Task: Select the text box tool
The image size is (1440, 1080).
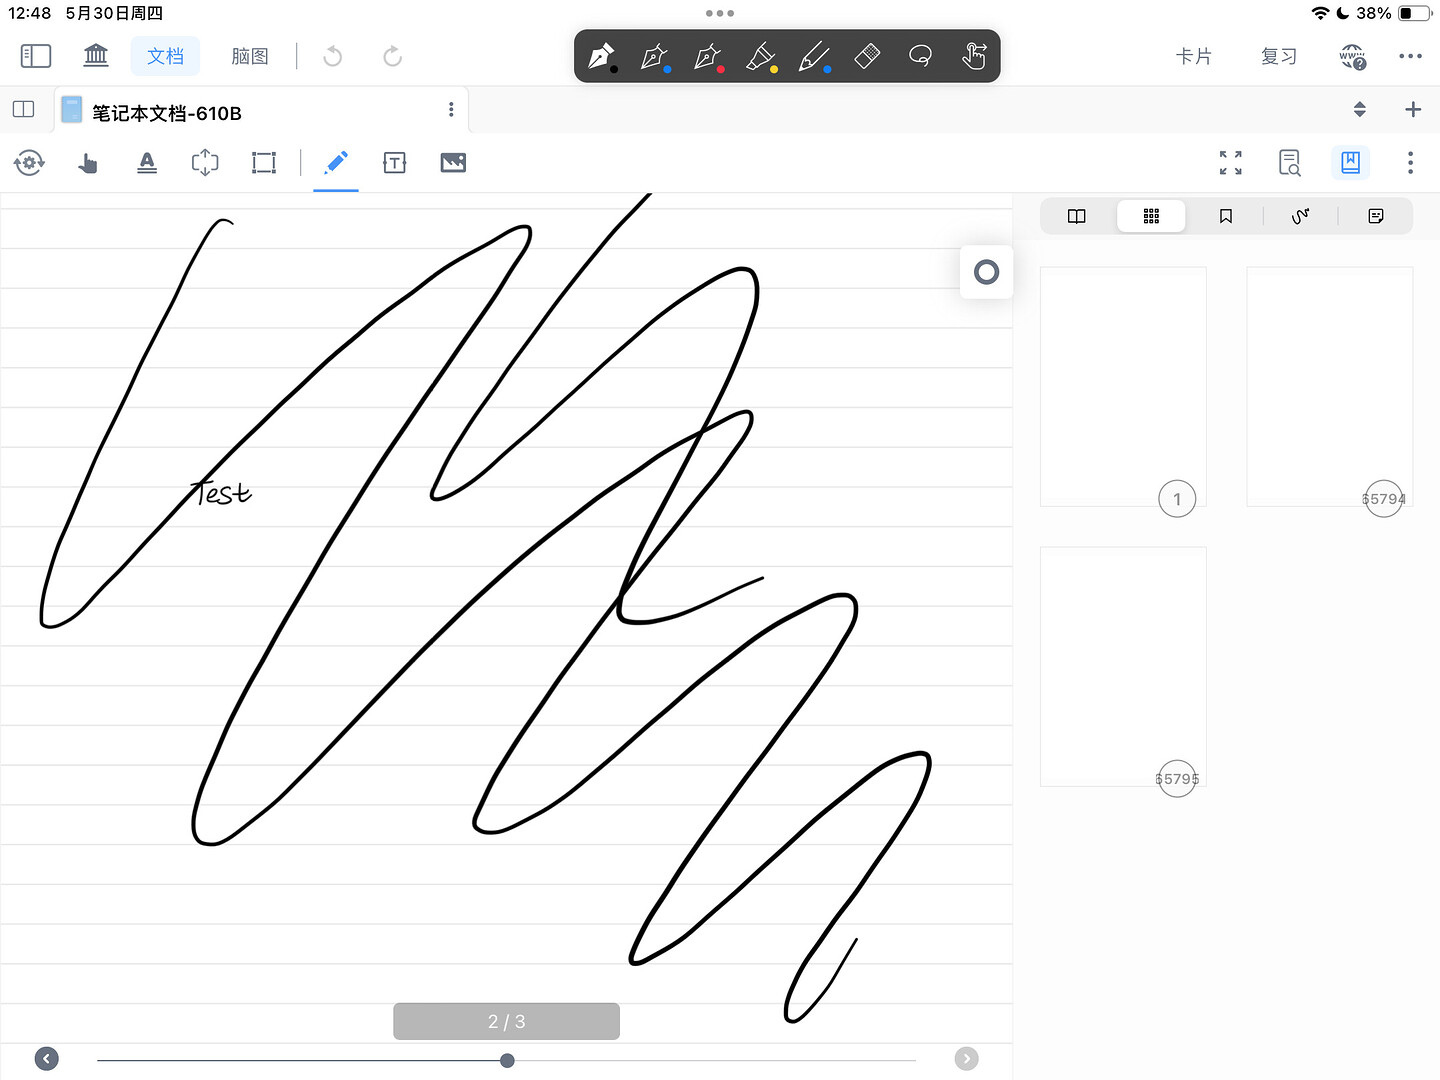Action: click(395, 163)
